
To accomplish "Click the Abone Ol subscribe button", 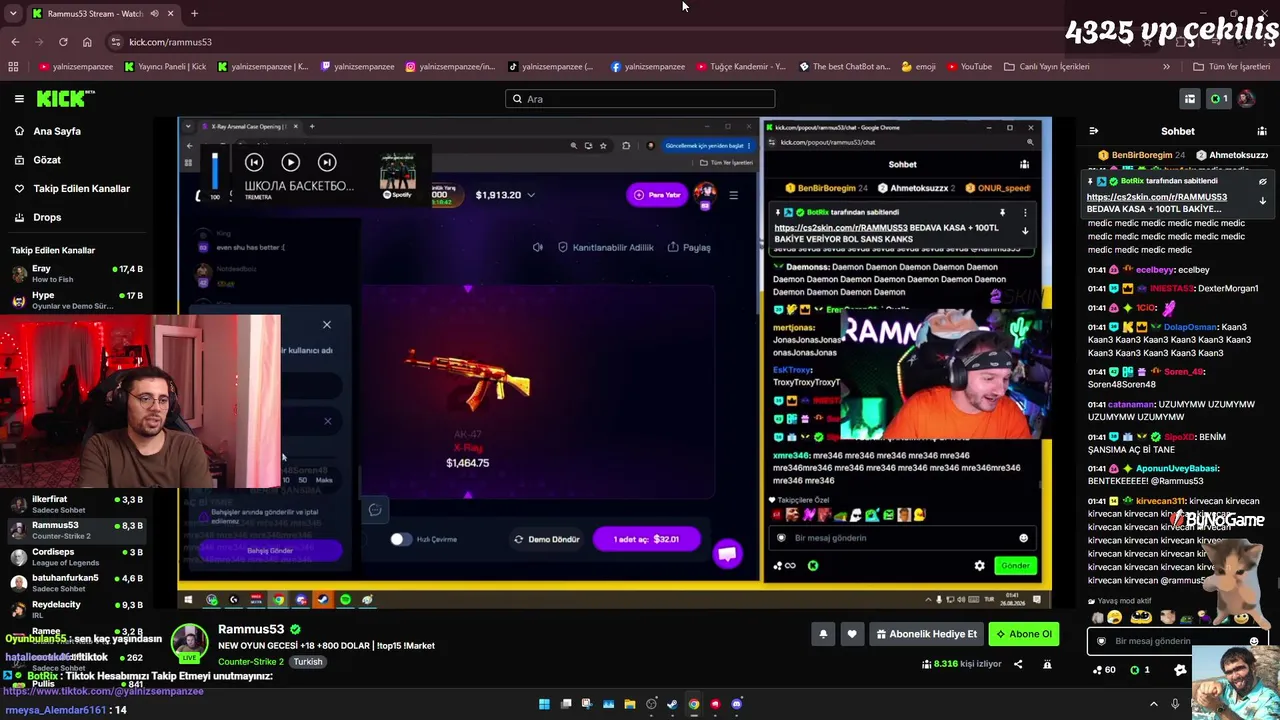I will [x=1024, y=634].
